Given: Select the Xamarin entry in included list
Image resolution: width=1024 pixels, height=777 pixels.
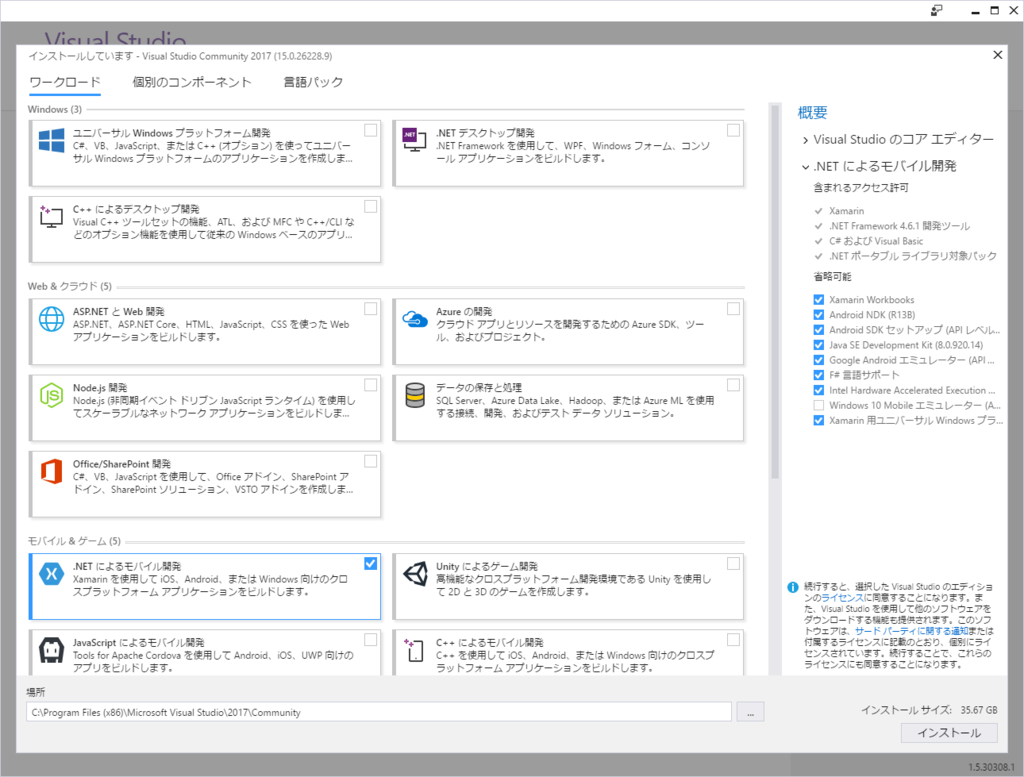Looking at the screenshot, I should [x=846, y=211].
